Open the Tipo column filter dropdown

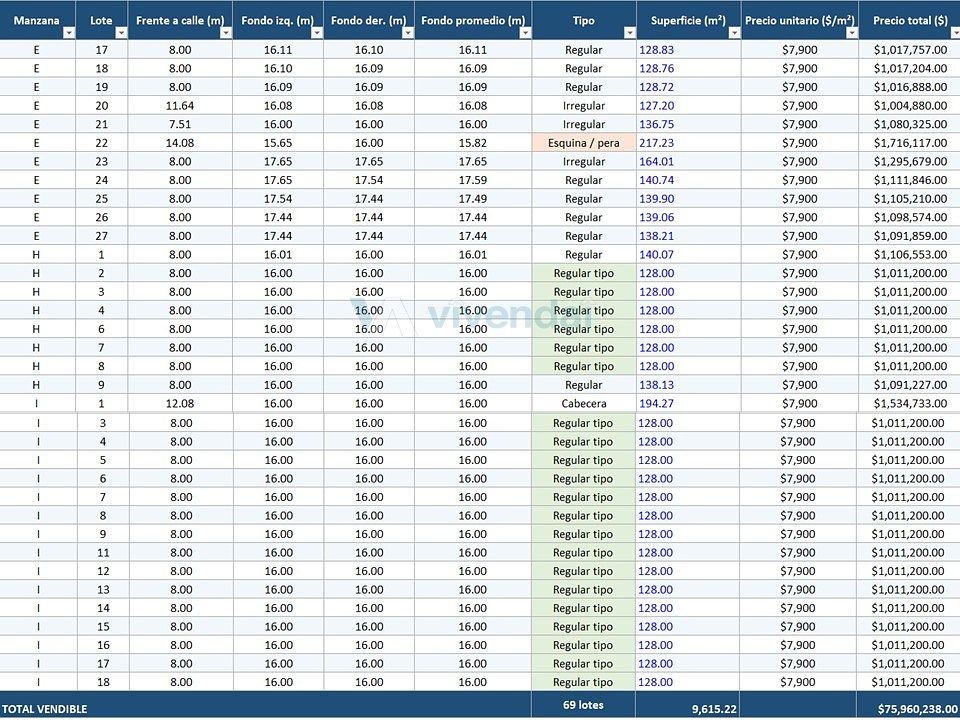[629, 33]
